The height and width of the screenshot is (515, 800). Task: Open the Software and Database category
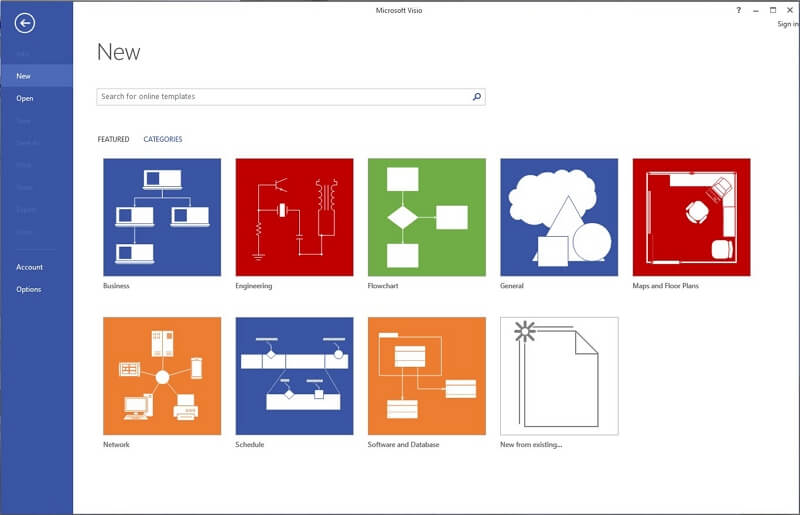click(x=427, y=376)
